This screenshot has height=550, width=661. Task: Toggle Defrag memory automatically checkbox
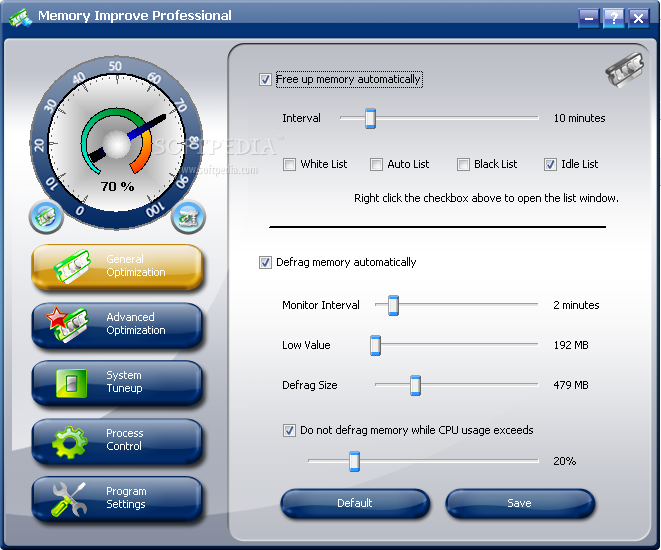pos(265,262)
